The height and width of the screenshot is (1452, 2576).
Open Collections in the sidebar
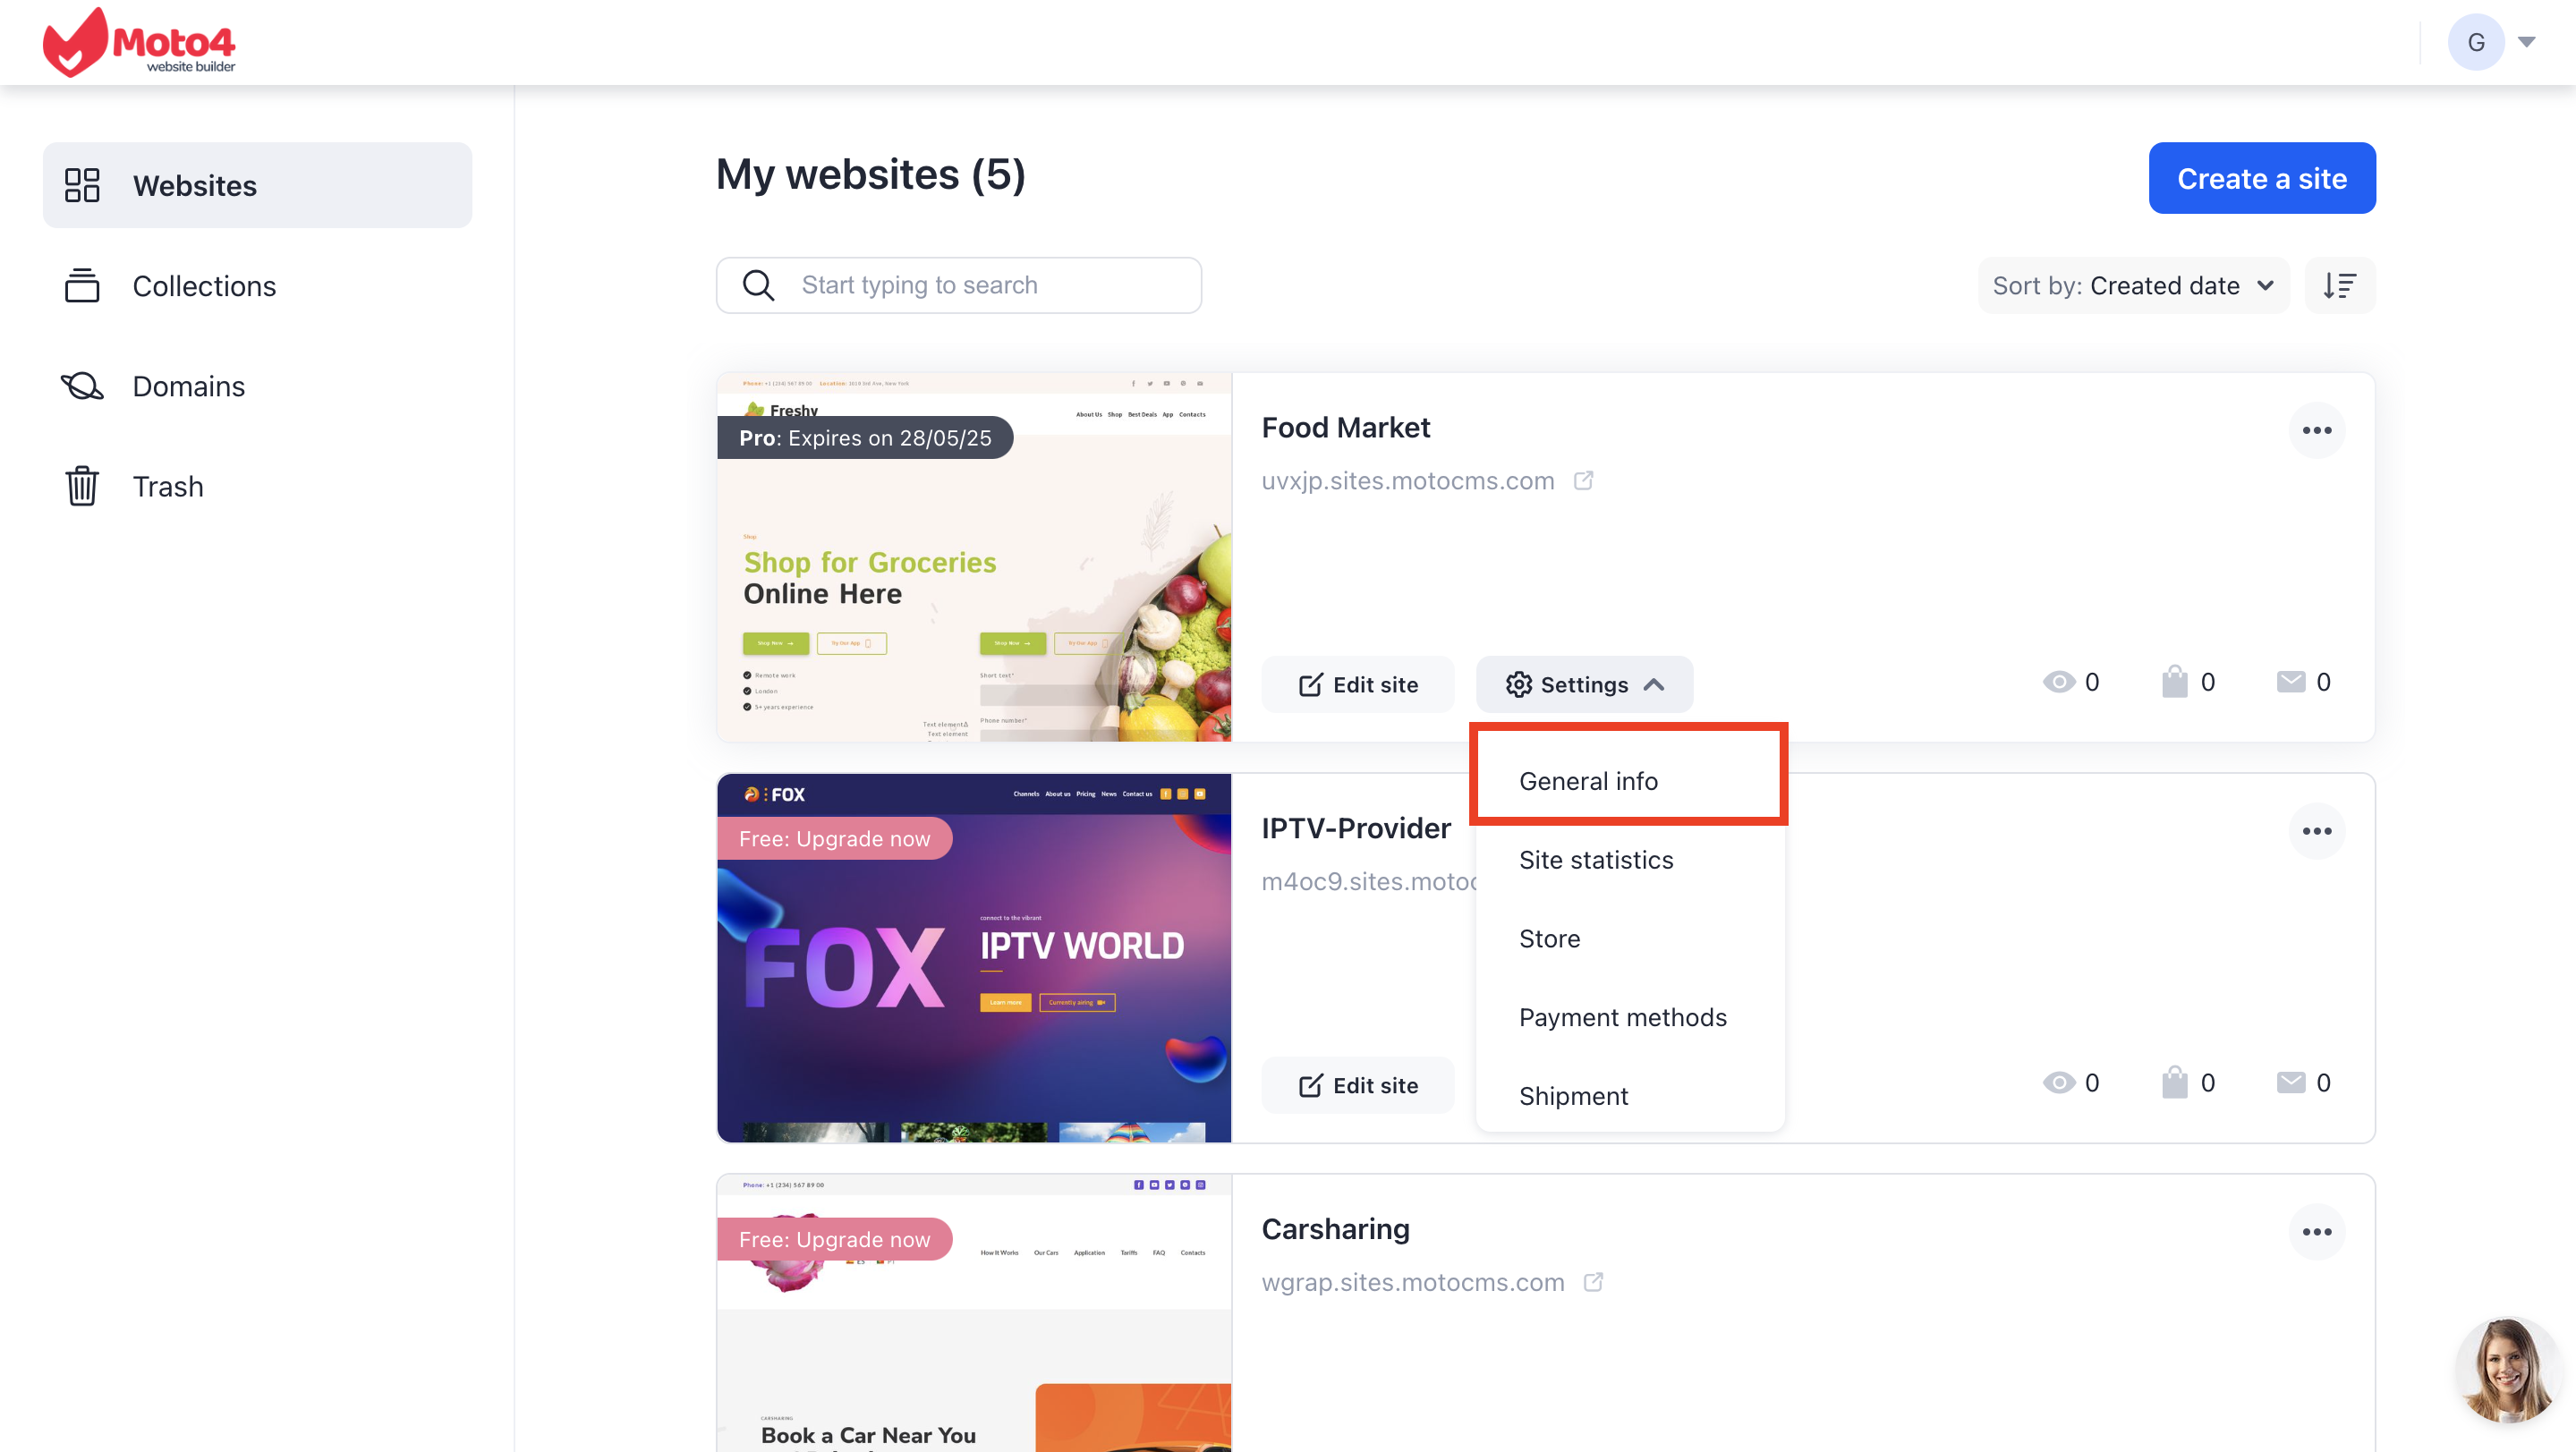(257, 286)
